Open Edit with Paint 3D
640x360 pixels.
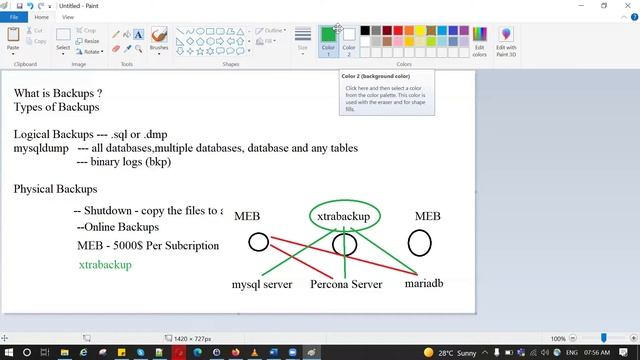coord(506,42)
